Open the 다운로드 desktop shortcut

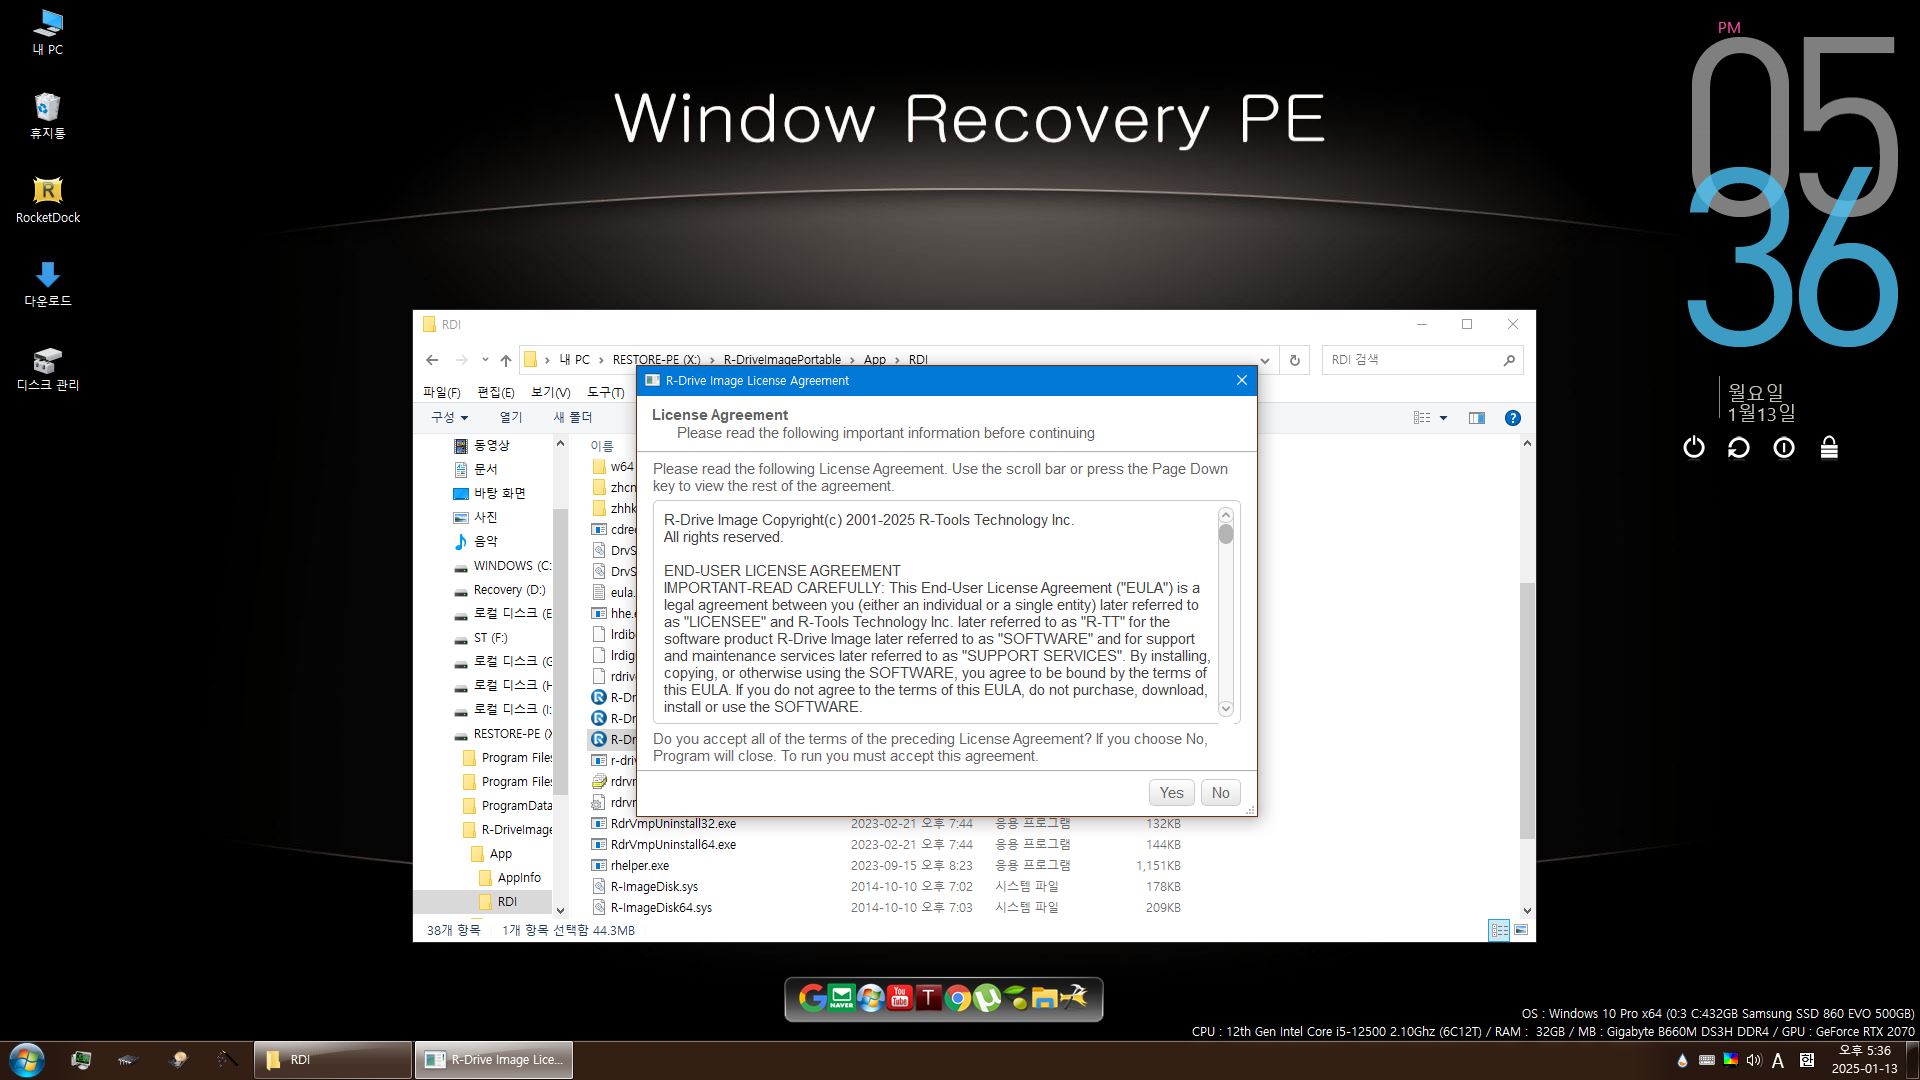(47, 284)
